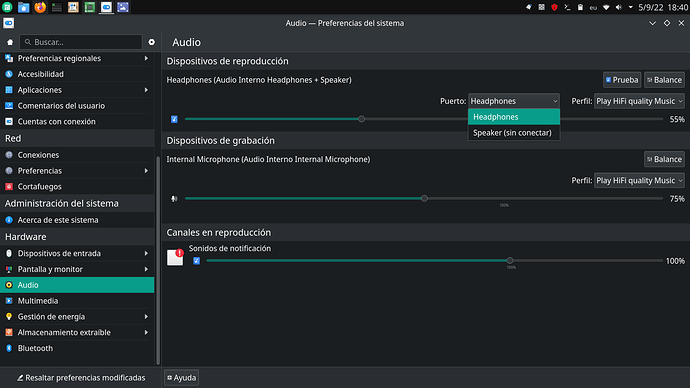Launch Firefox from the taskbar
The image size is (690, 388).
point(40,7)
